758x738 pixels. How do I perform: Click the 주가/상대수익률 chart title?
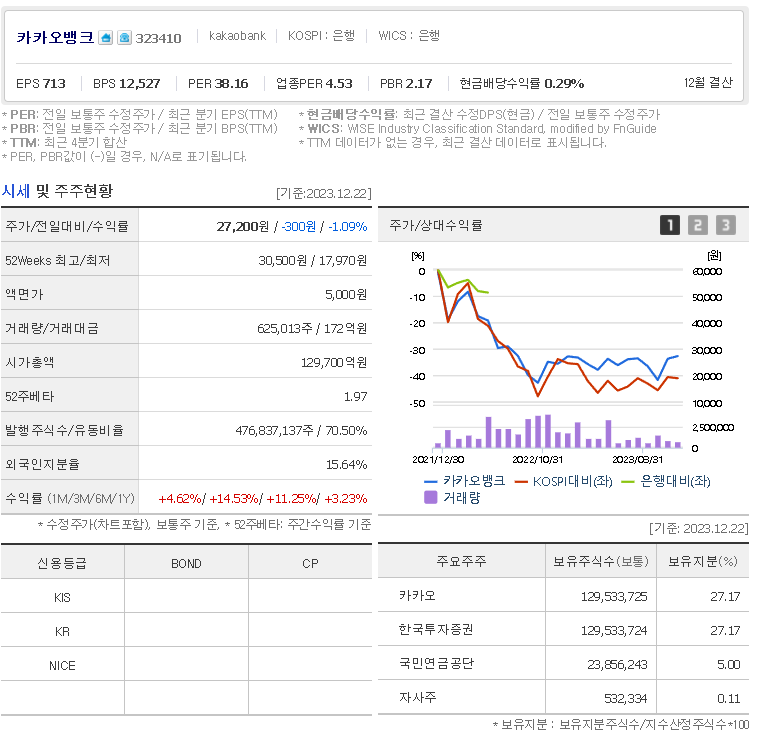(436, 225)
